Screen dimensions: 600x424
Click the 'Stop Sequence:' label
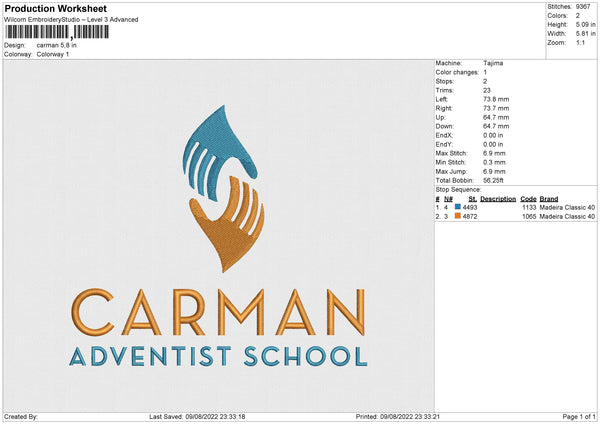pyautogui.click(x=458, y=190)
